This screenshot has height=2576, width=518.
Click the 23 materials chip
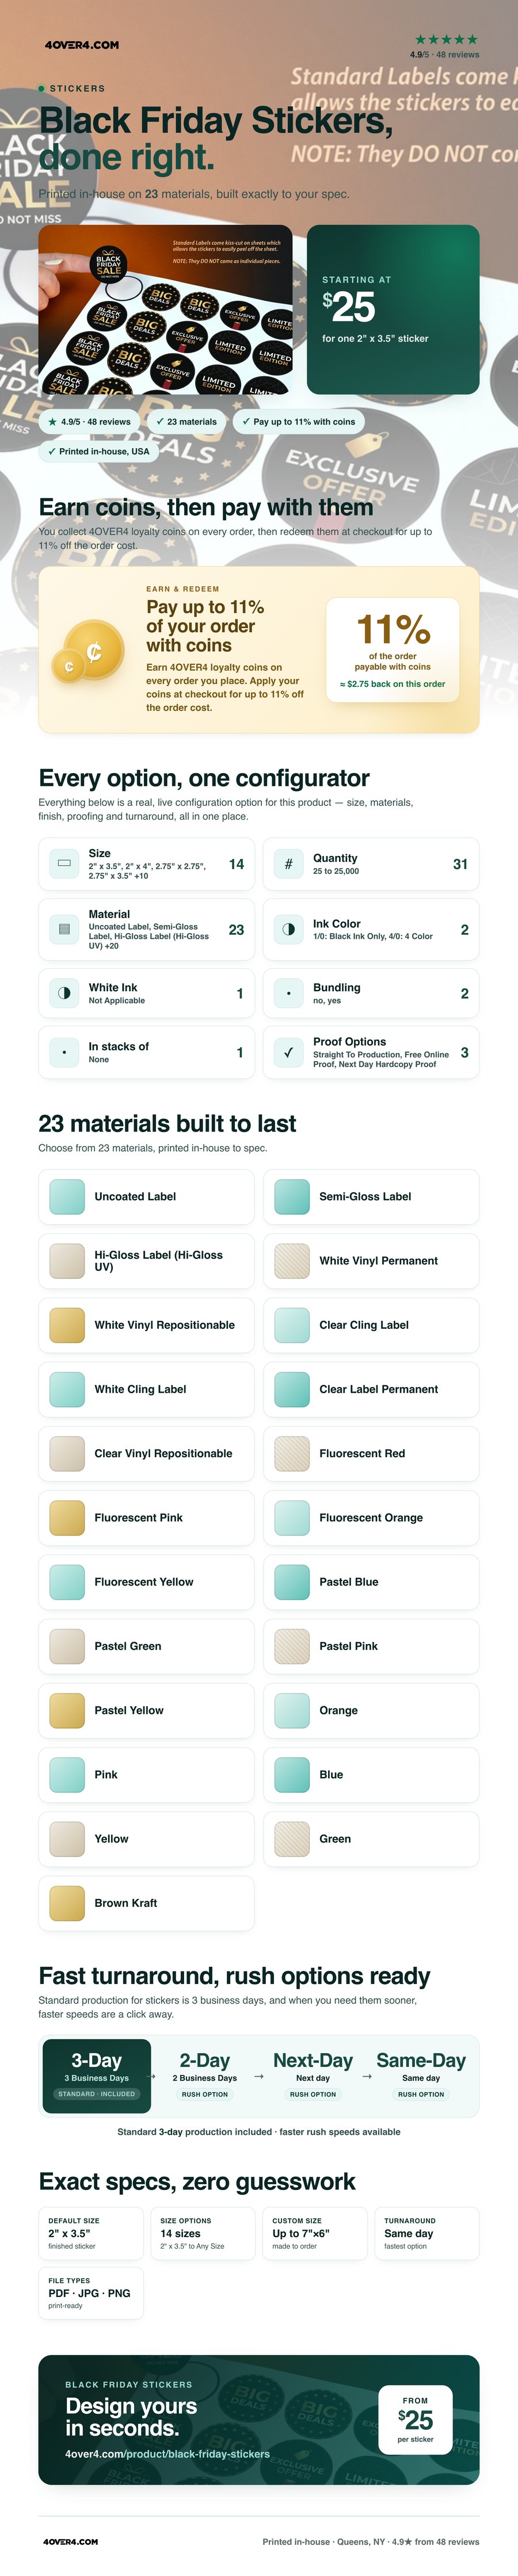pos(186,422)
